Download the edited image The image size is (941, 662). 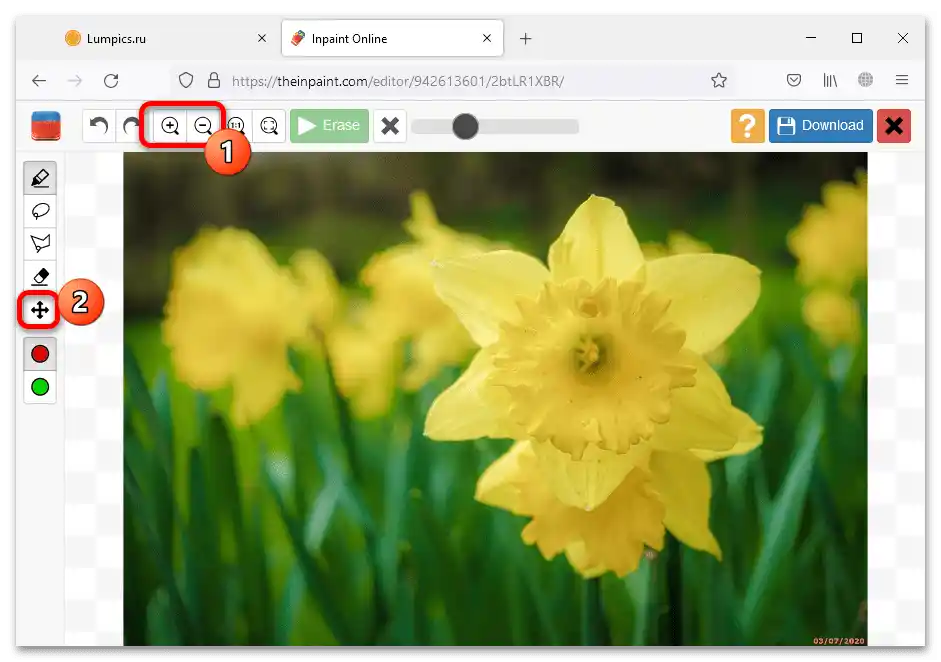(820, 126)
